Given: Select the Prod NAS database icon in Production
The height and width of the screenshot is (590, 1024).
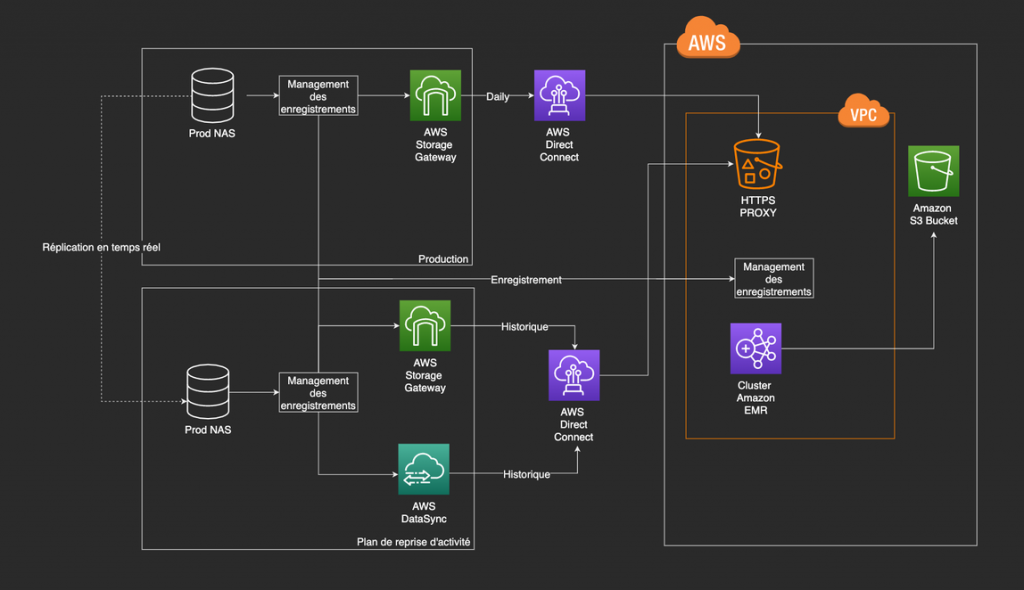Looking at the screenshot, I should click(x=212, y=95).
